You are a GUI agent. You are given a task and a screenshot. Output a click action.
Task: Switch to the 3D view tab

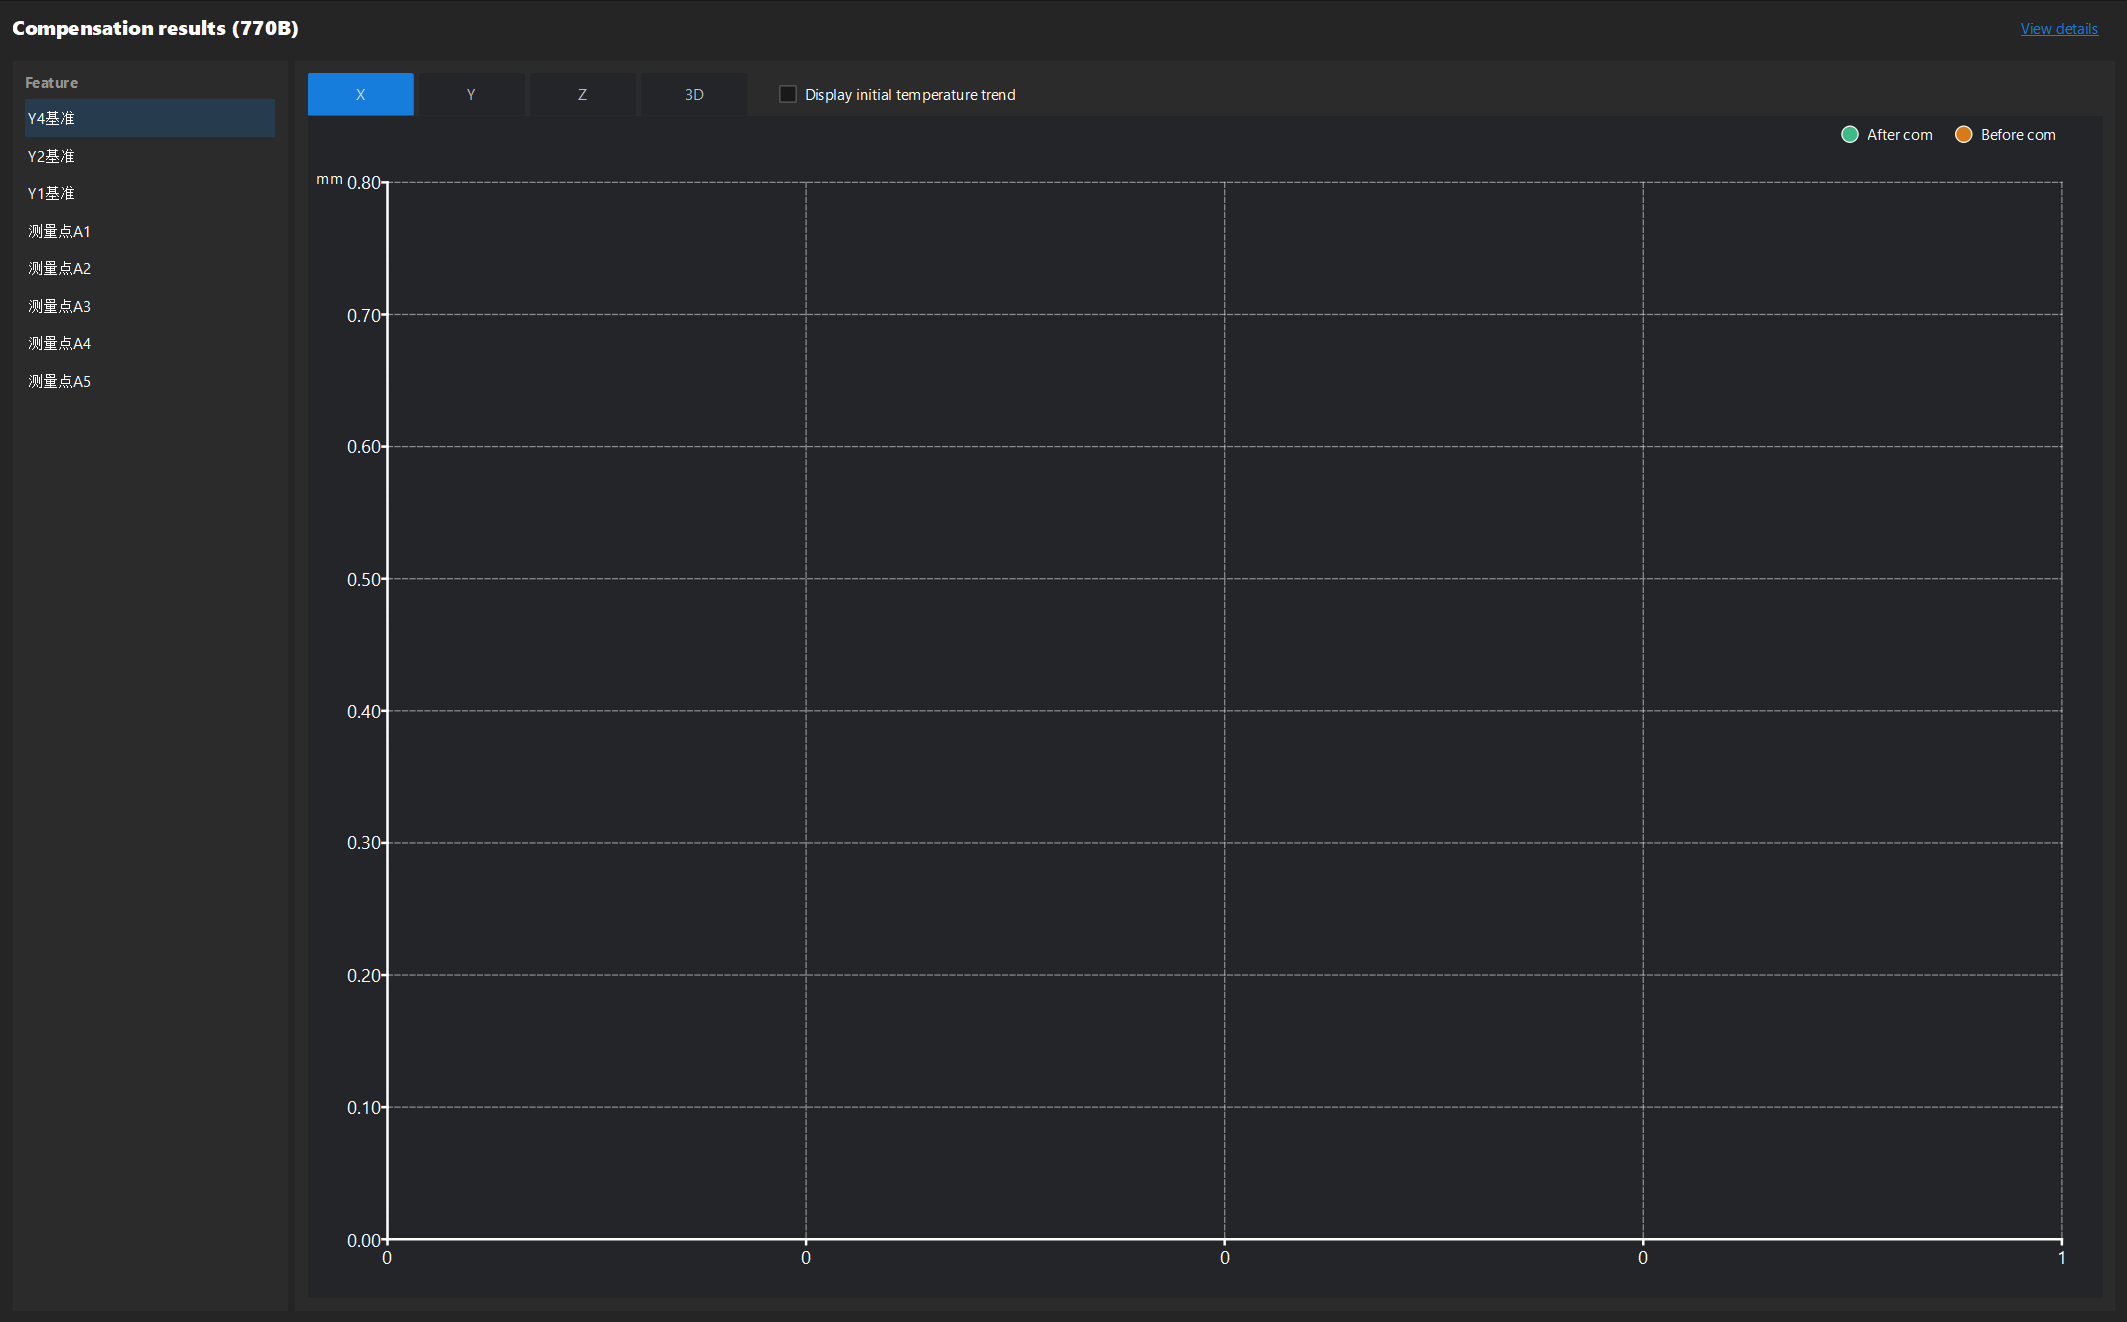(694, 94)
